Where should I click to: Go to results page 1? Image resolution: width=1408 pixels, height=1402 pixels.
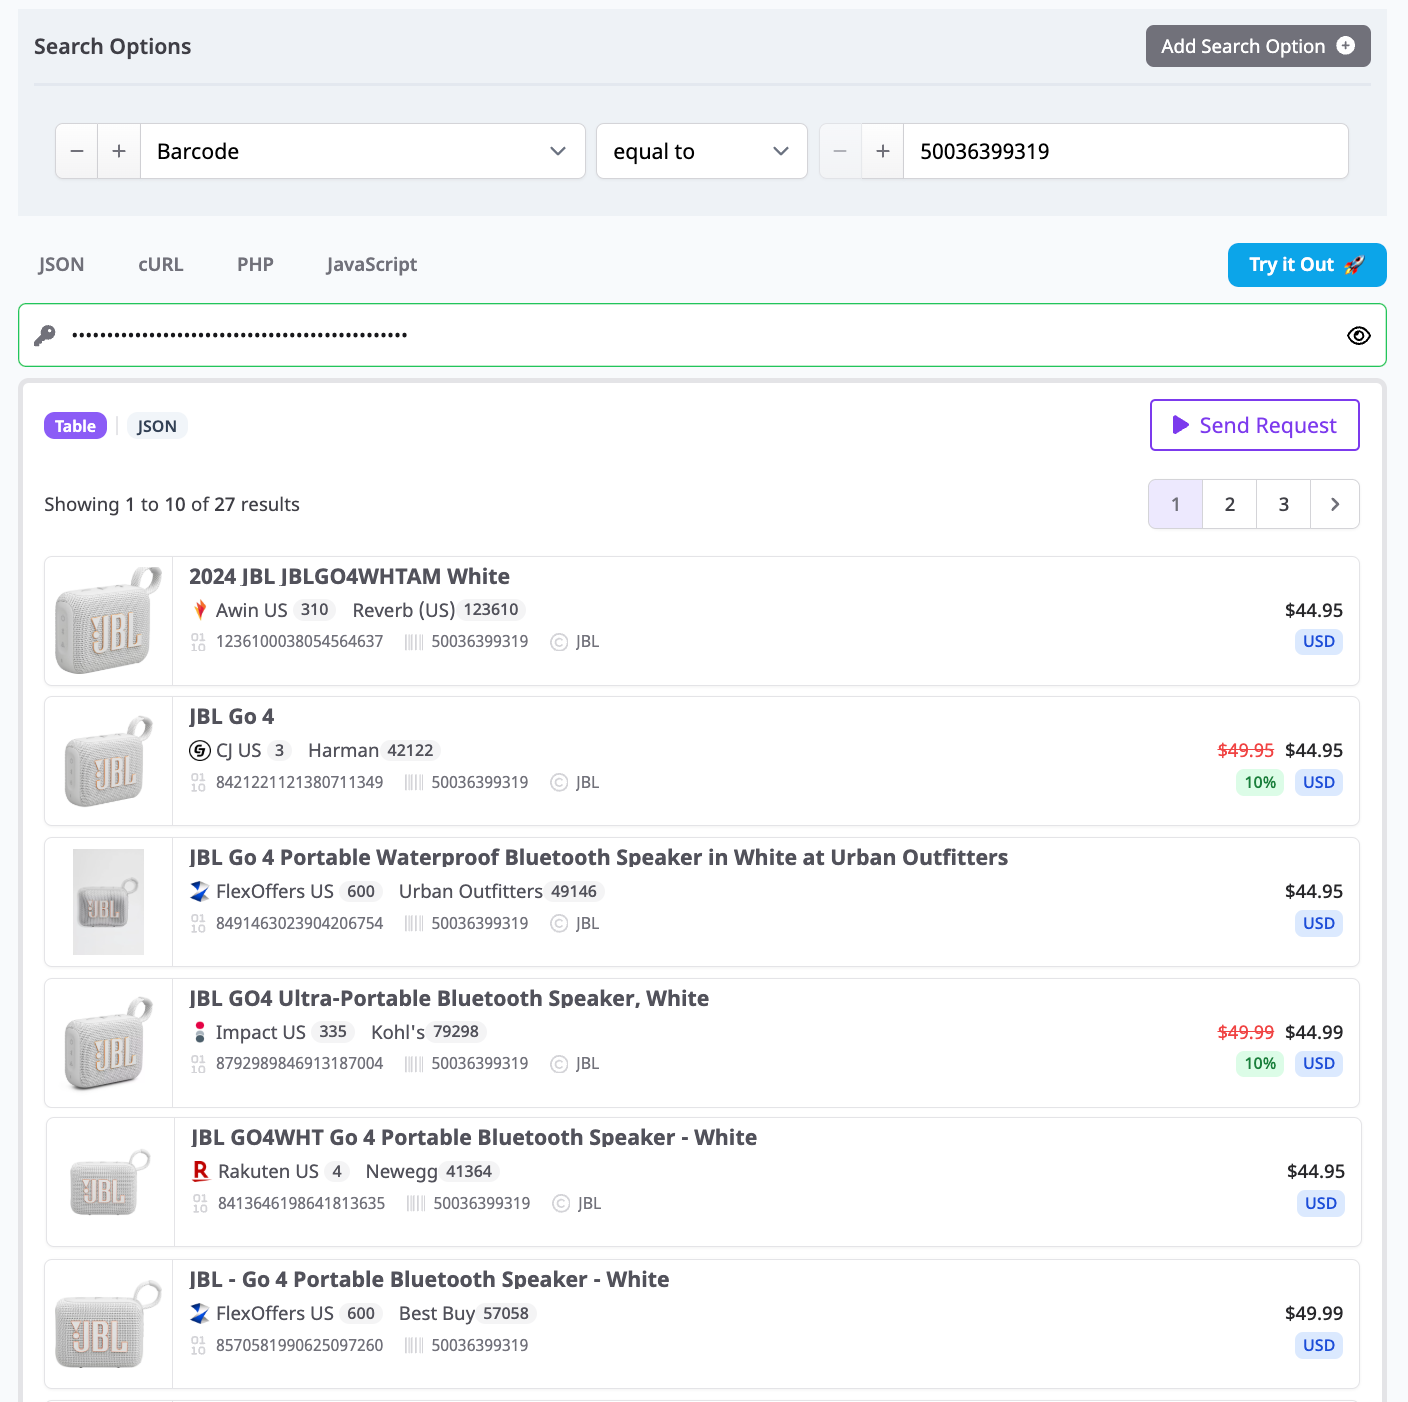coord(1175,504)
